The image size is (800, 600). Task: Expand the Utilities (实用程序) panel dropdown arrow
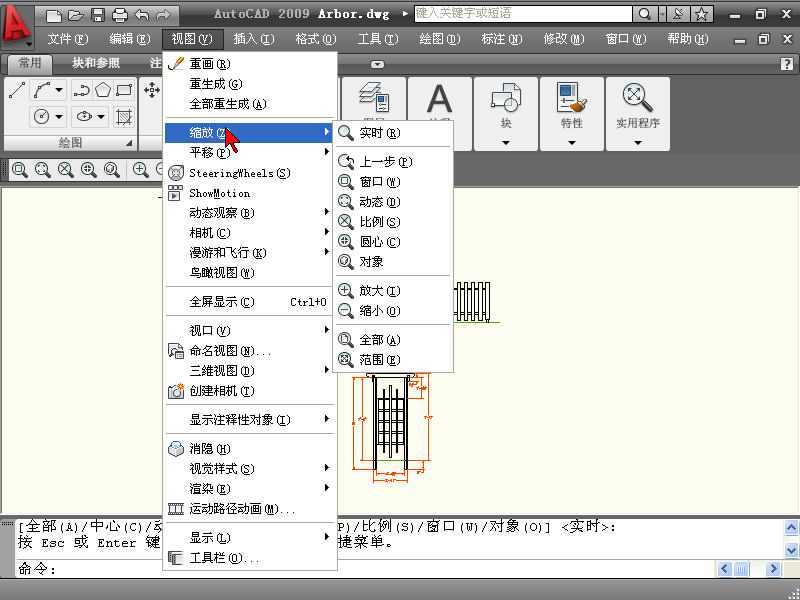[x=637, y=143]
